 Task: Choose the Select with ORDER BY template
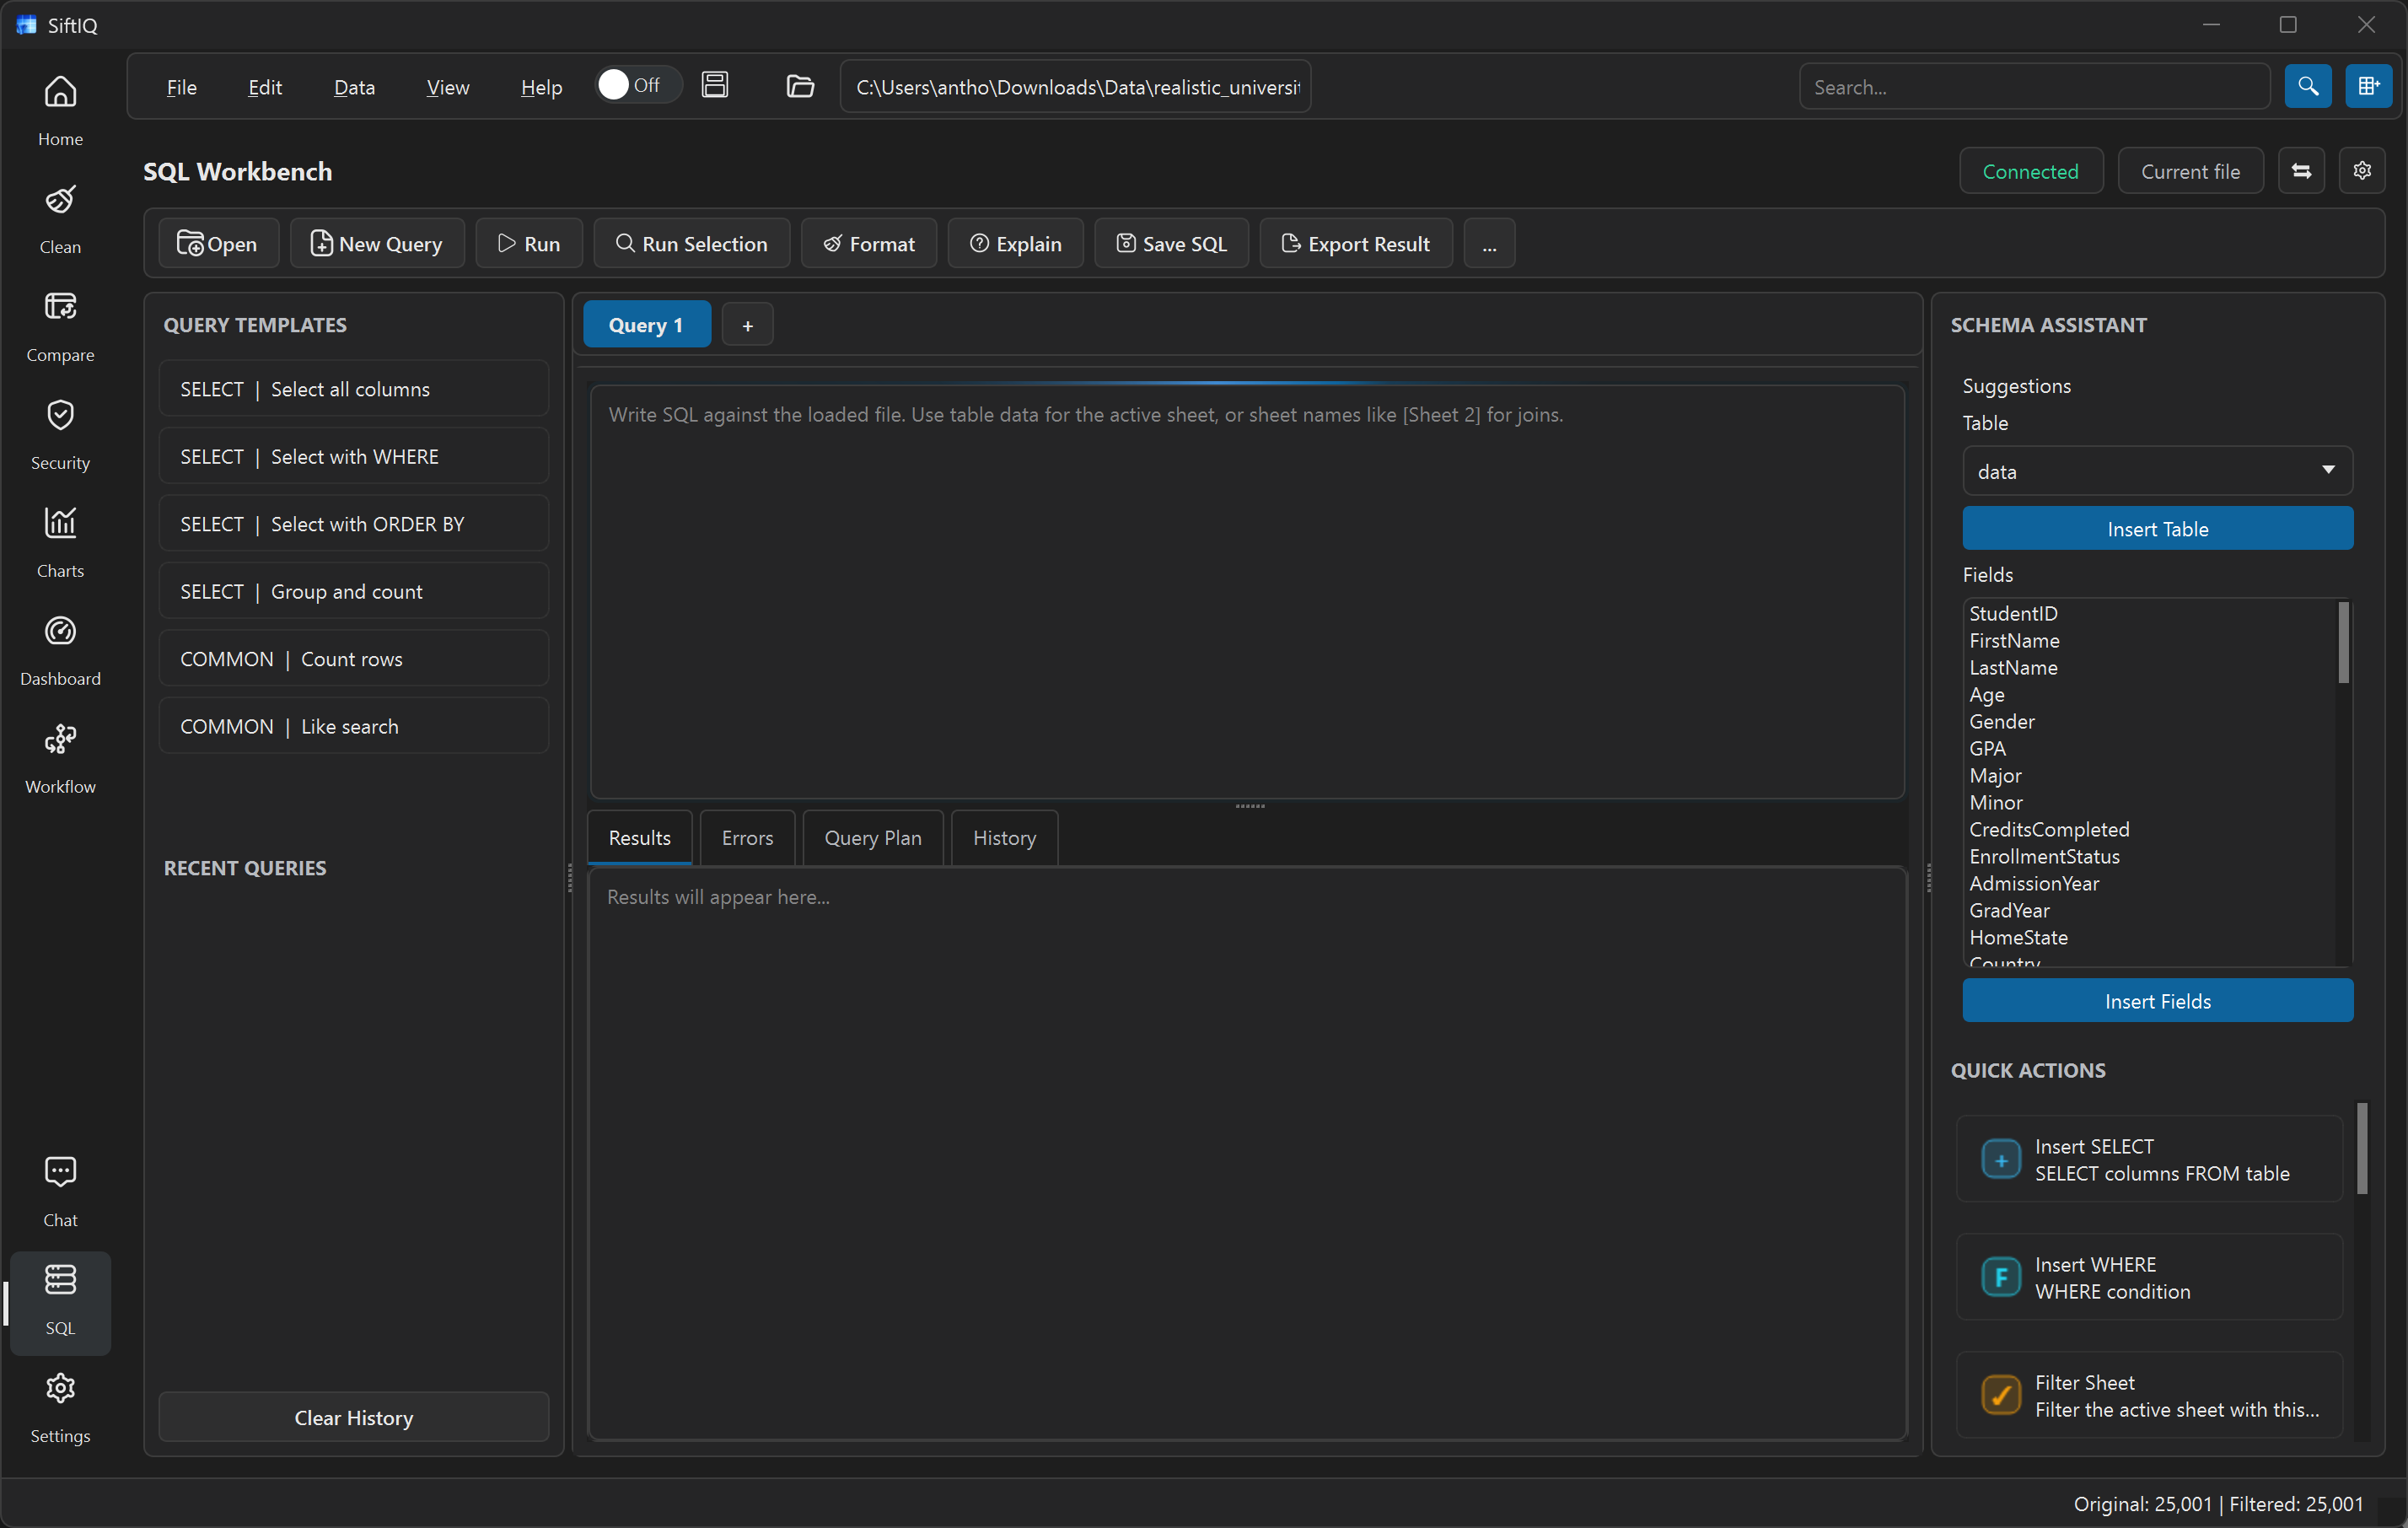tap(353, 523)
